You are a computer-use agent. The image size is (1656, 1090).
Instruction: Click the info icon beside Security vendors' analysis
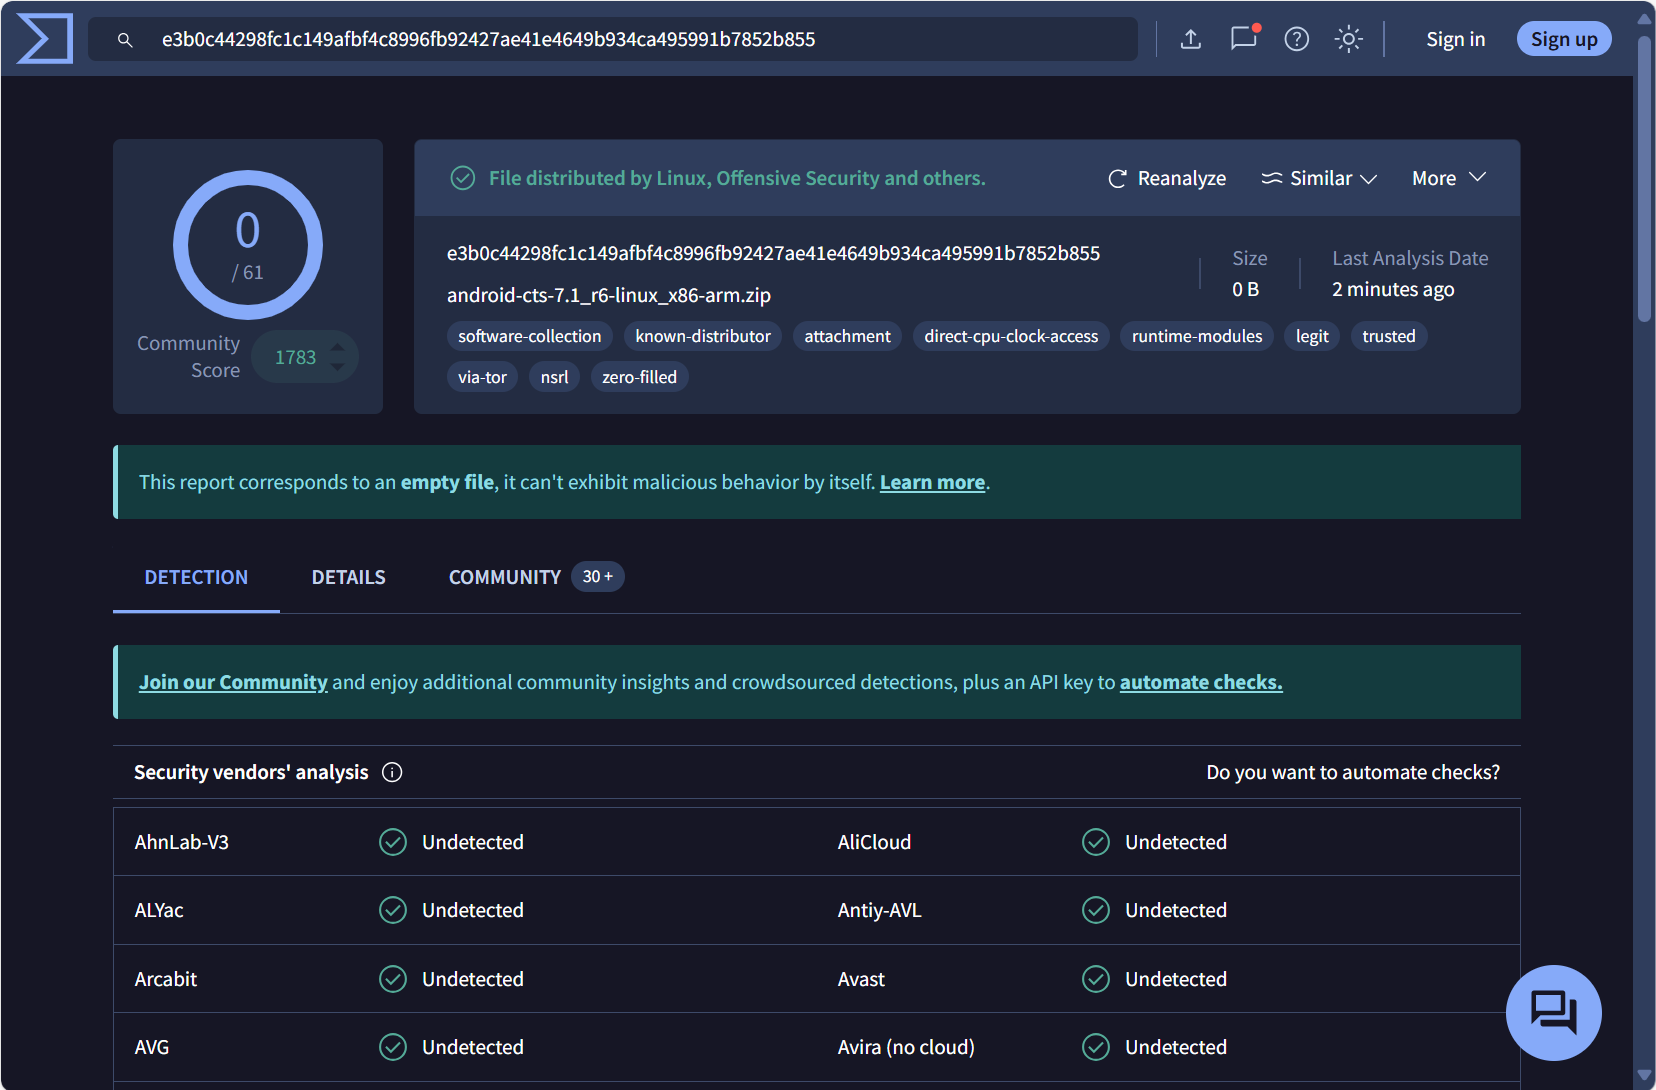coord(392,772)
